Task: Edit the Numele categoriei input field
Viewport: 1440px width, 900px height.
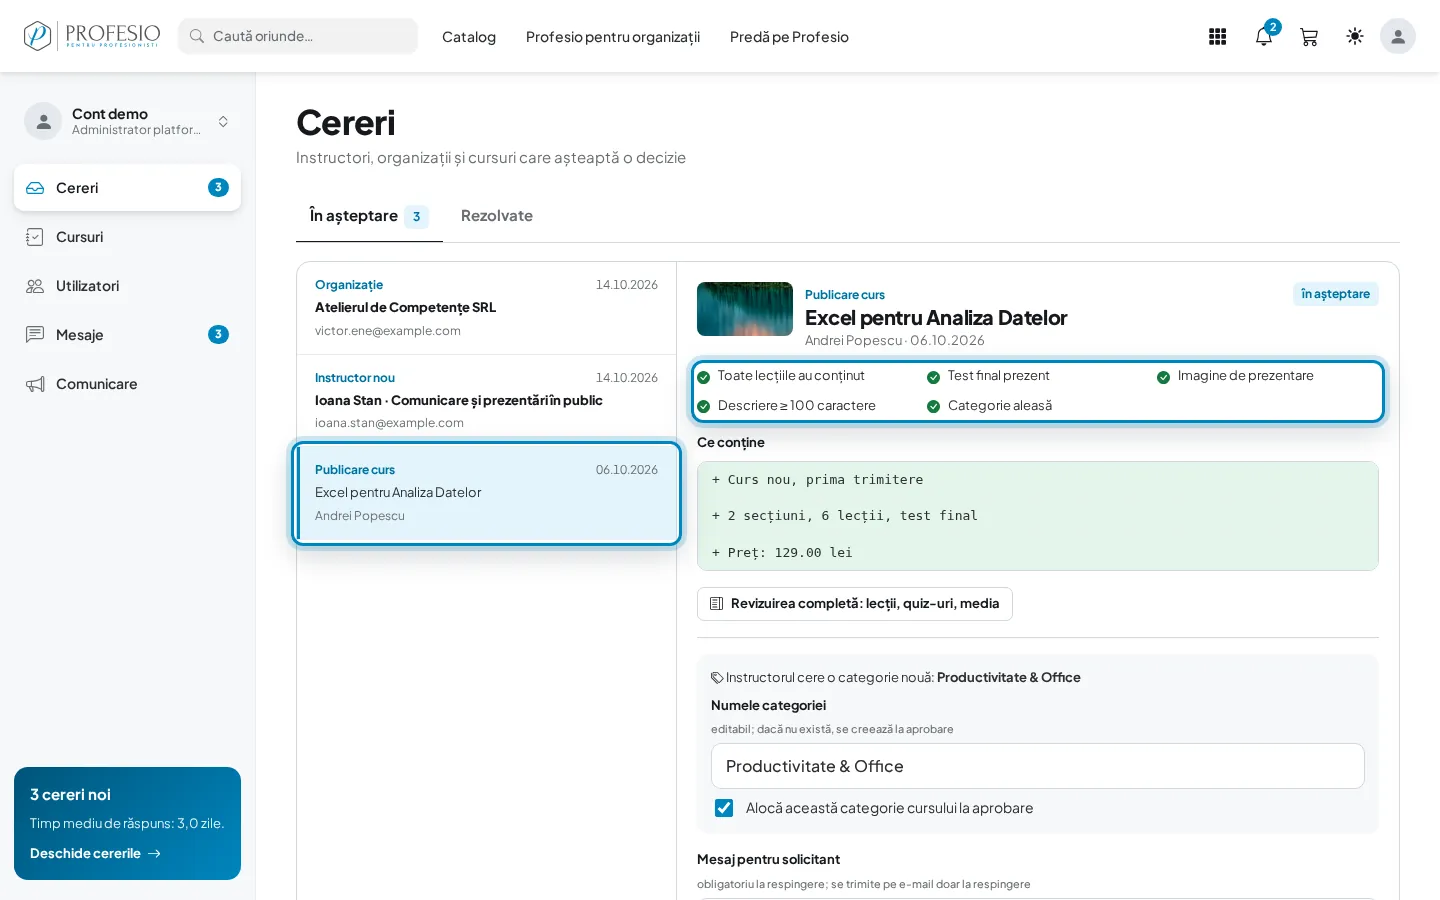Action: [1038, 766]
